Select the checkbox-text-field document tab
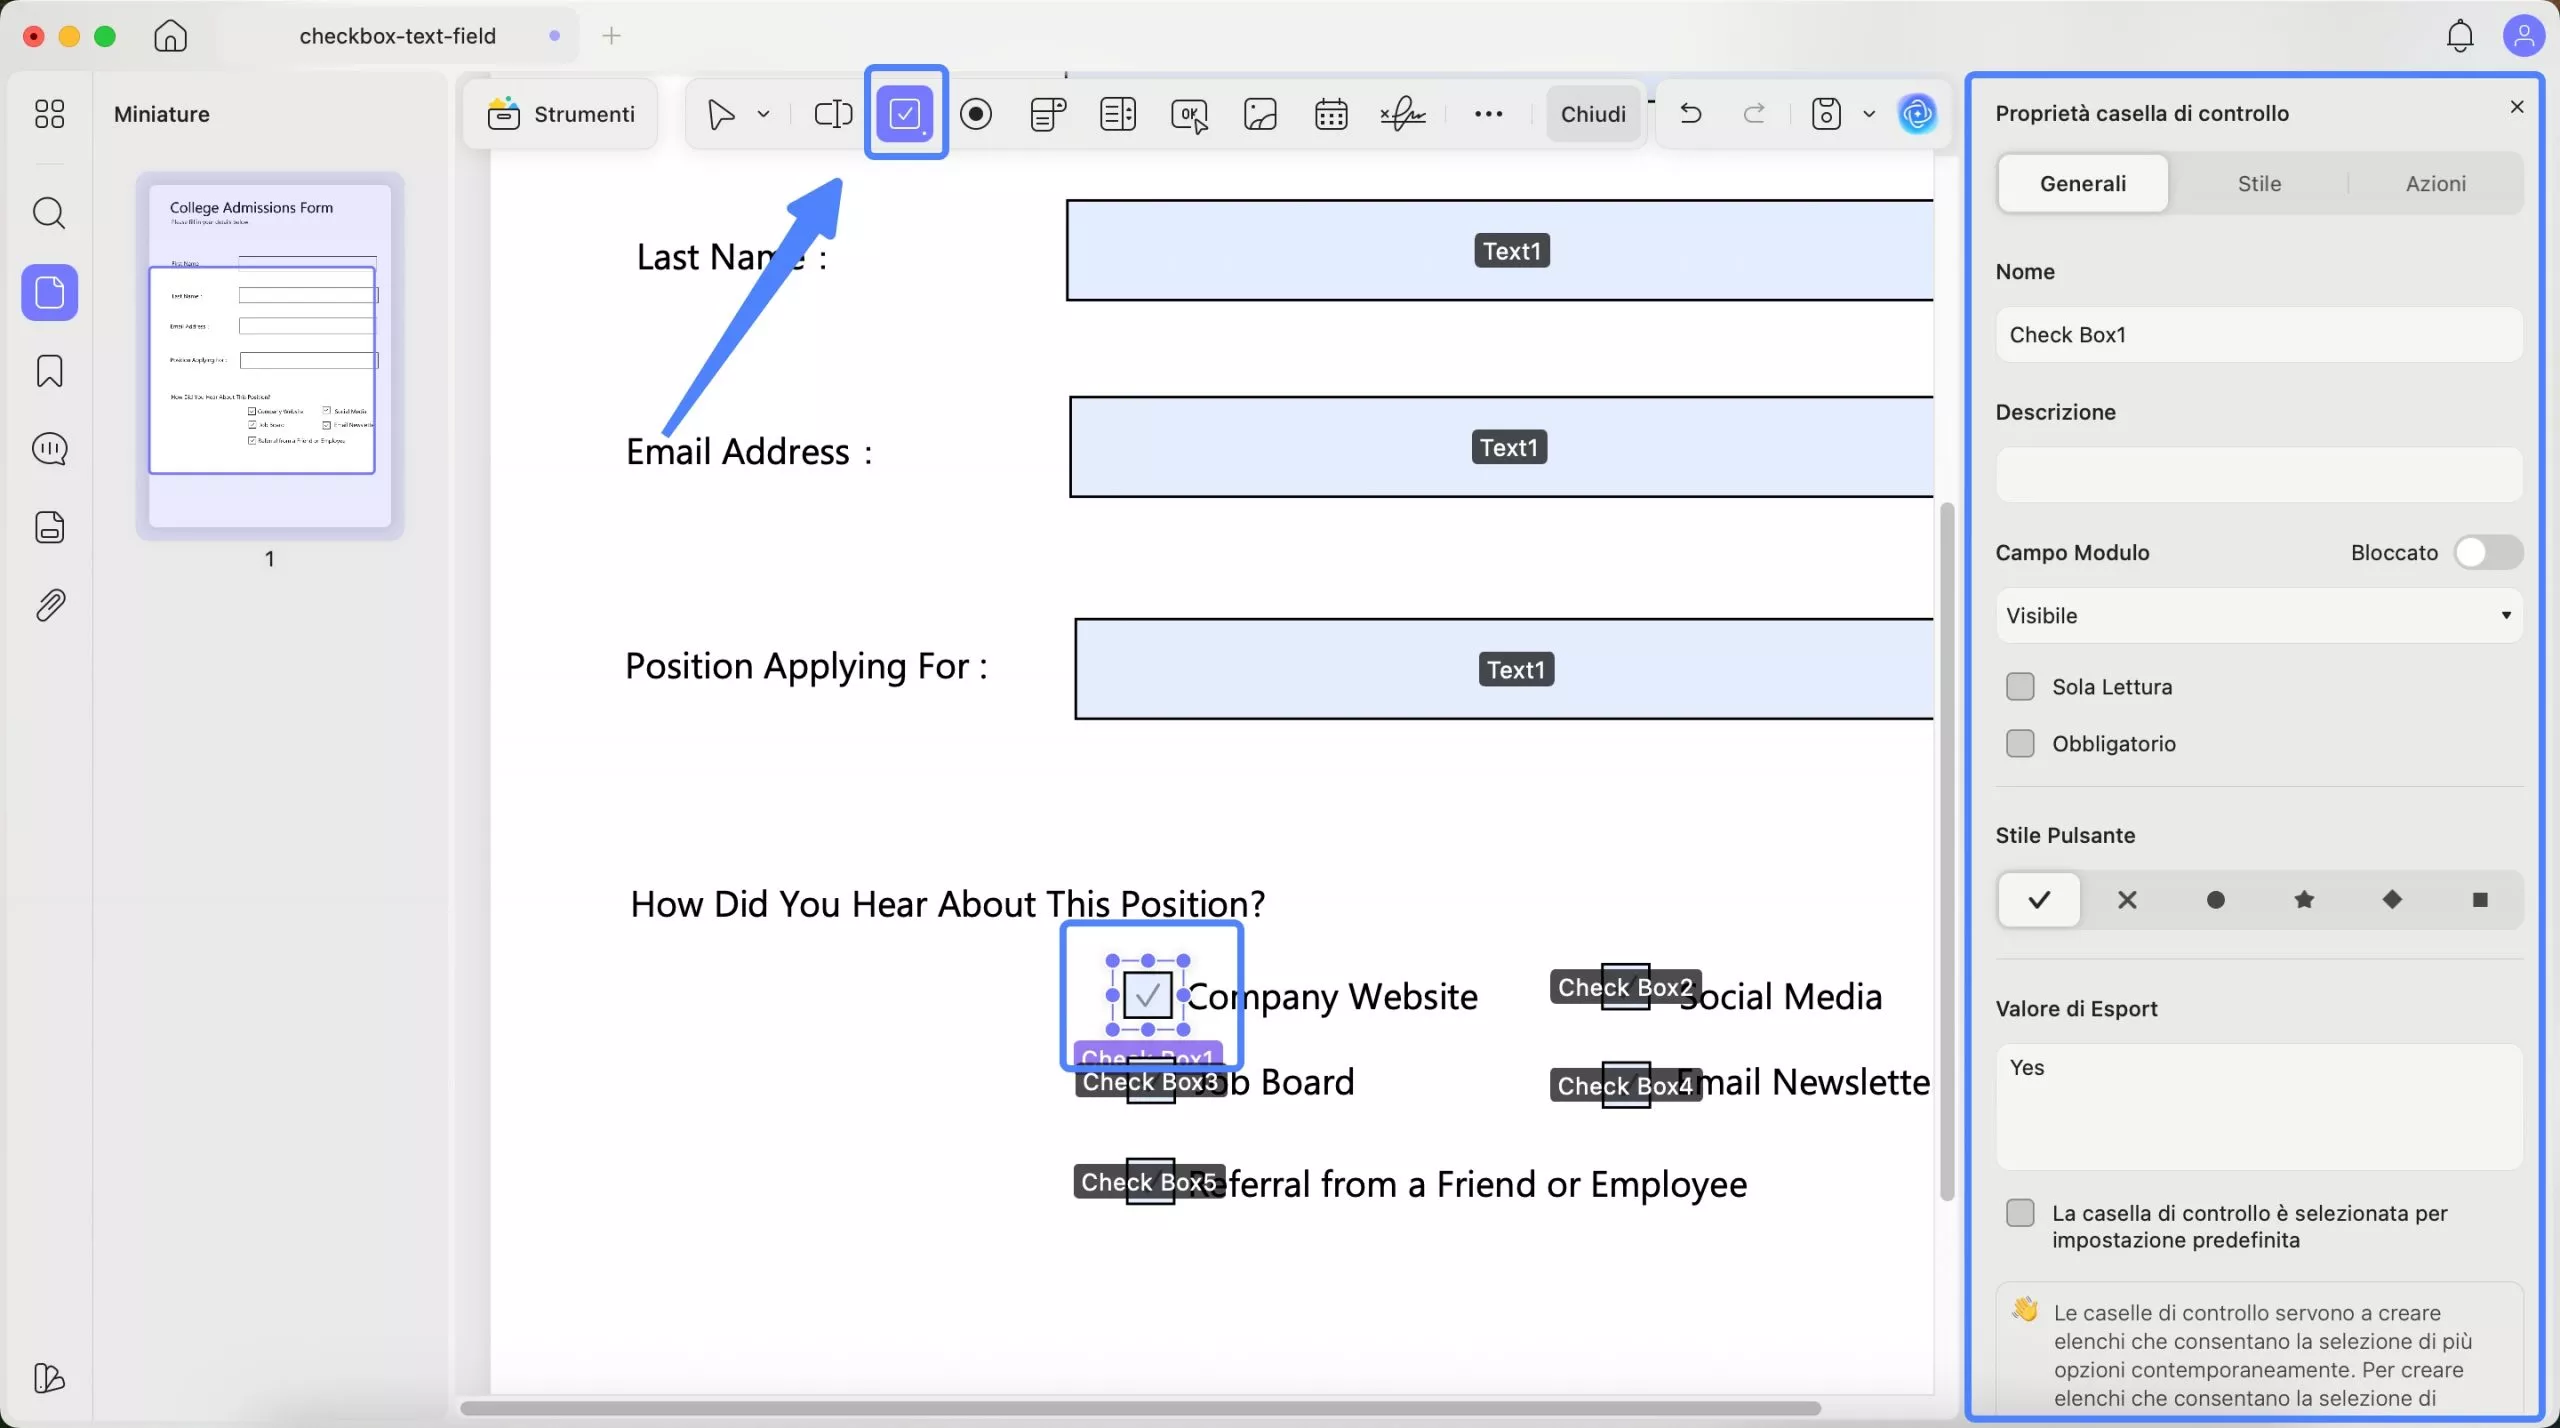2560x1428 pixels. coord(398,36)
